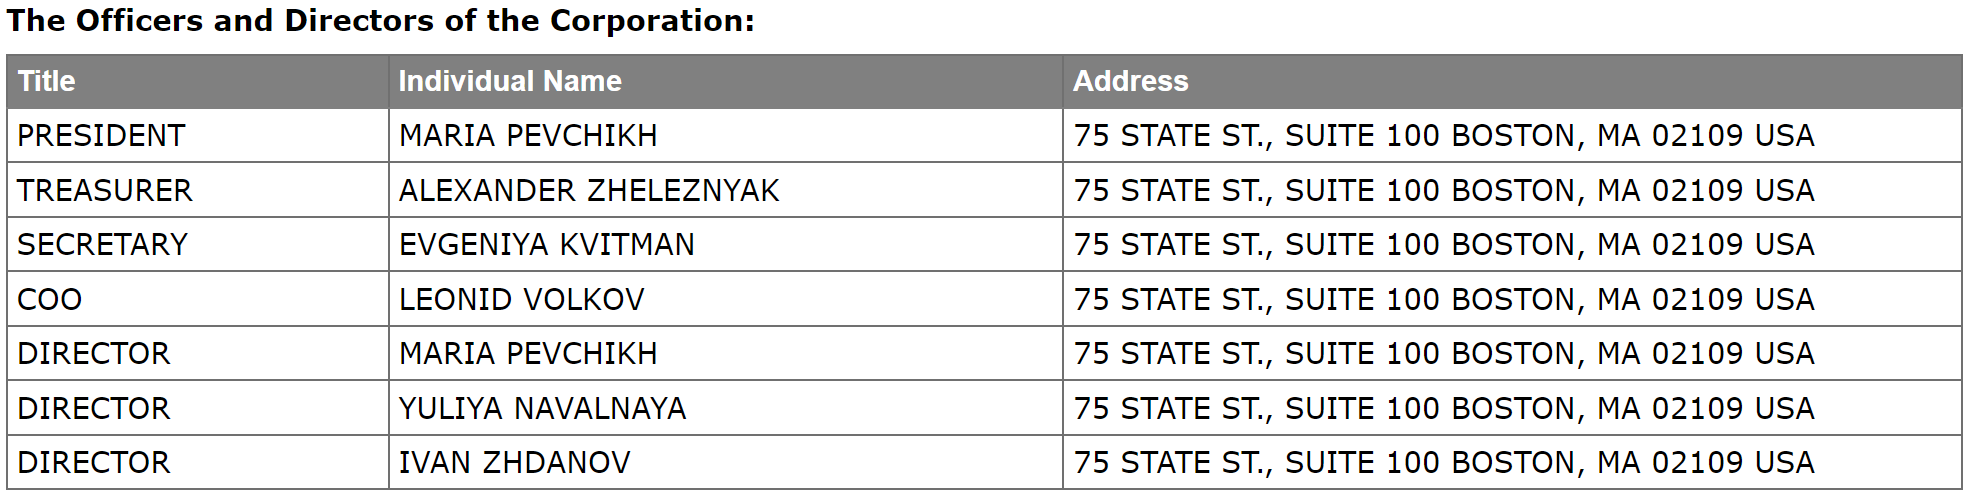Select the Secretary's address cell
The image size is (1967, 495).
tap(1443, 244)
